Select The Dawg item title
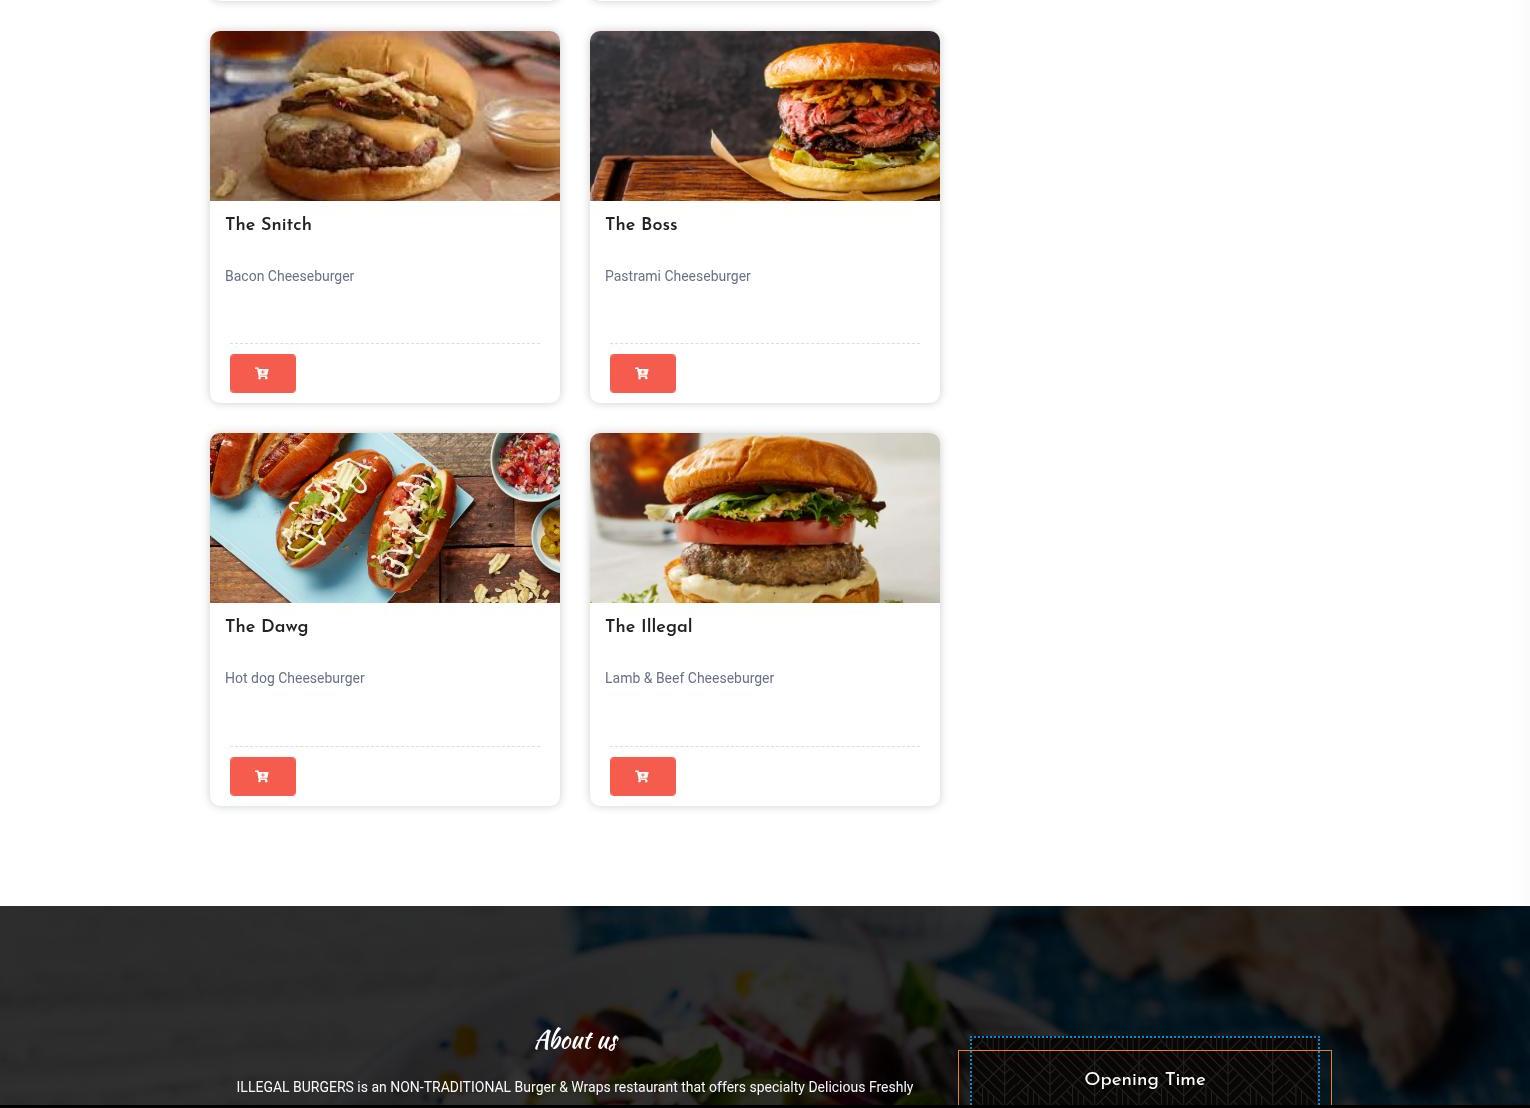Screen dimensions: 1530x1108 tap(266, 627)
